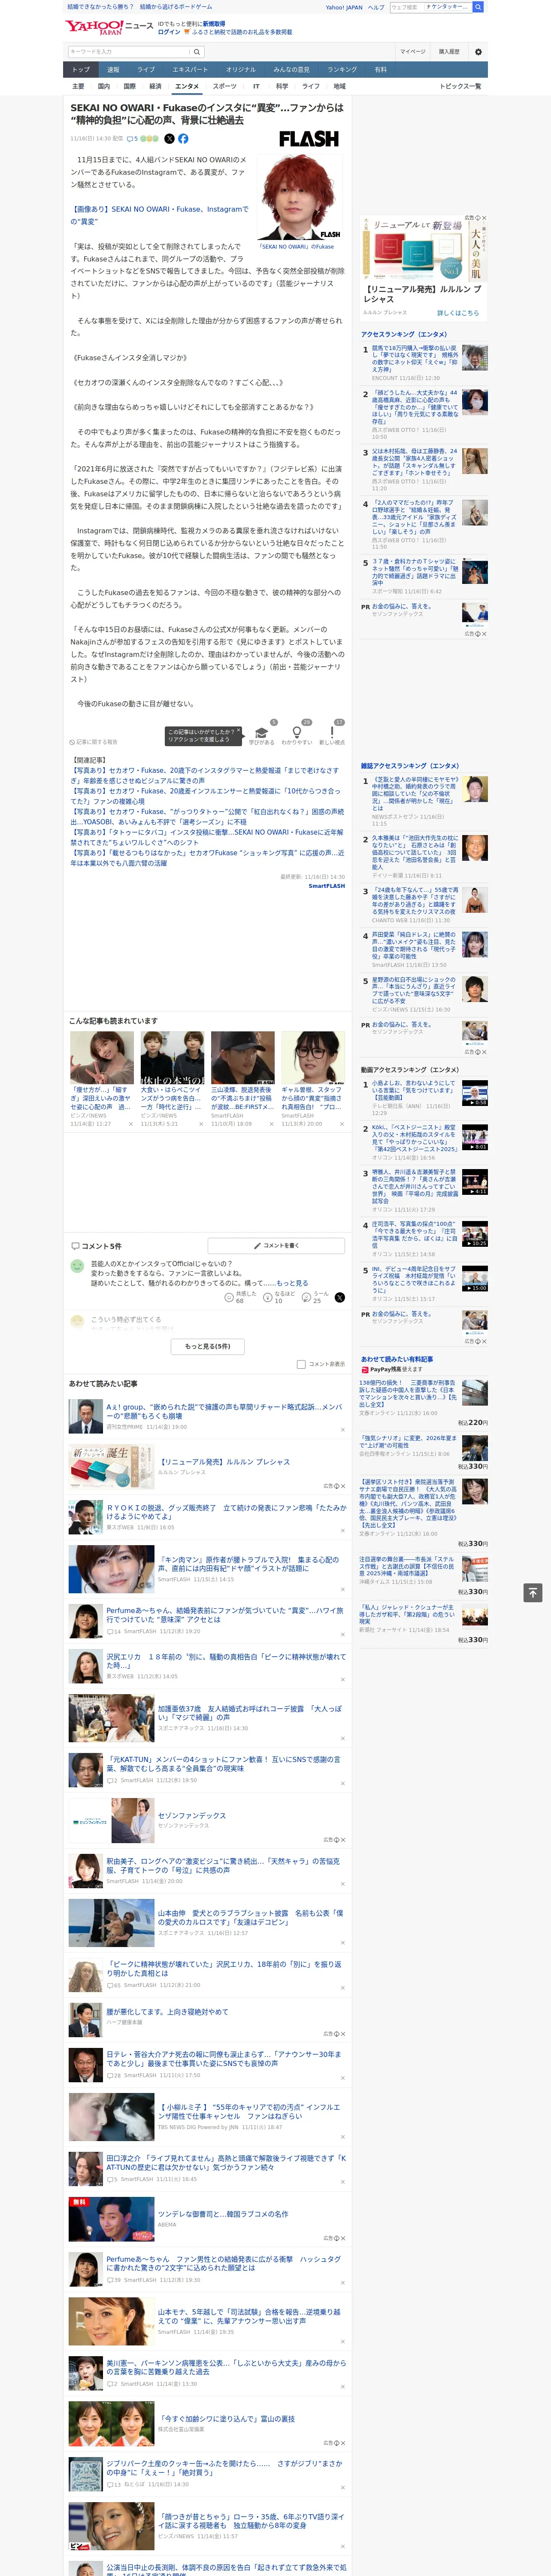The image size is (551, 2576).
Task: Click the 【画像あり】SEKAI NO OWARI・Fukase link
Action: tap(159, 215)
